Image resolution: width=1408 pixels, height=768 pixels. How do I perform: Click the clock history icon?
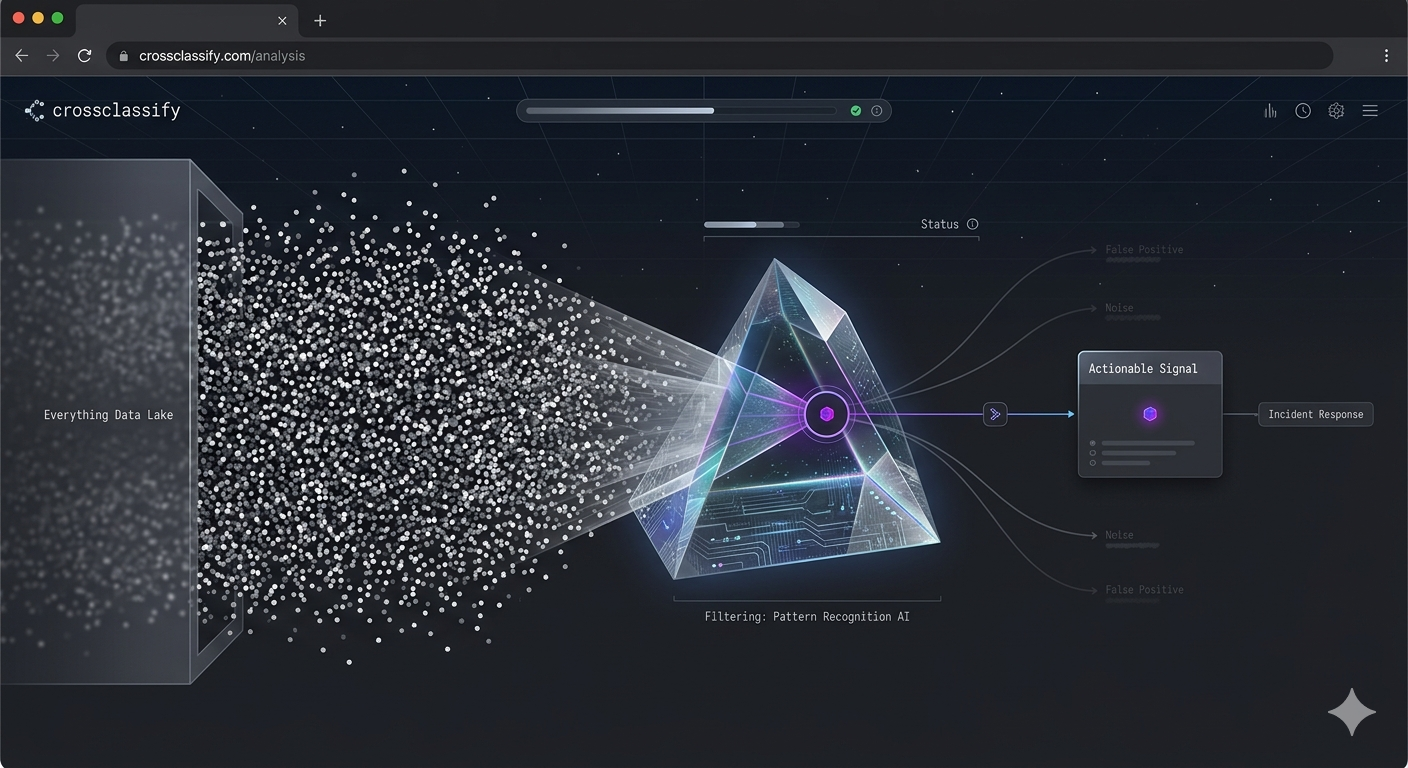[x=1303, y=111]
